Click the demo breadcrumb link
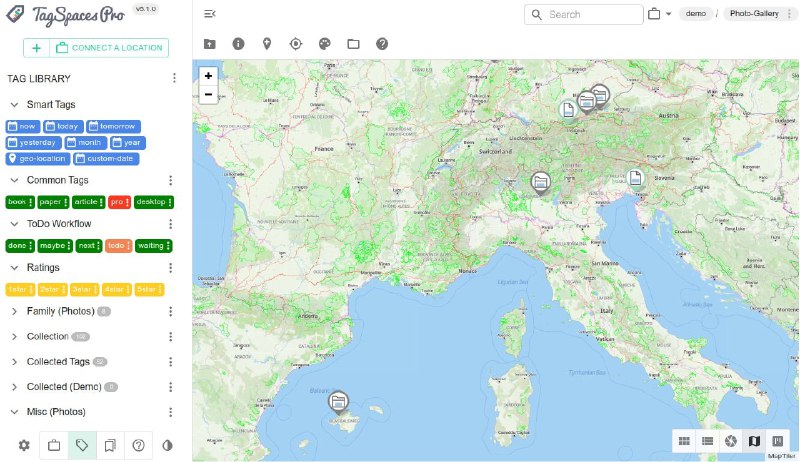The height and width of the screenshot is (462, 800). tap(696, 14)
